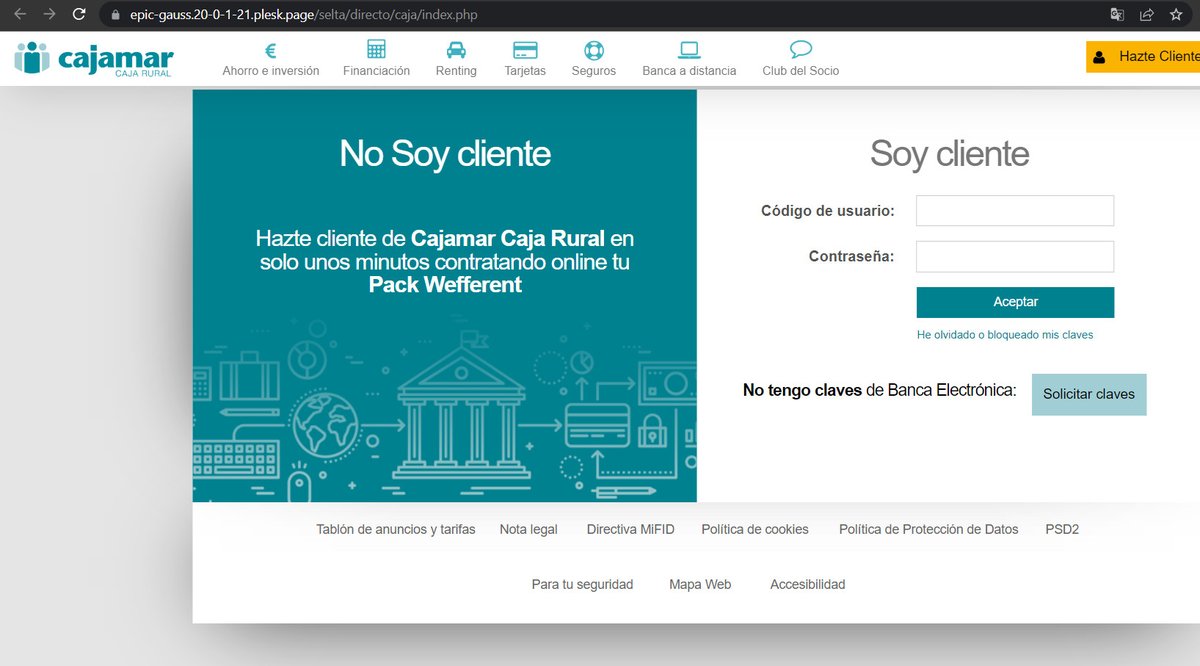The width and height of the screenshot is (1200, 666).
Task: Click the Aceptar login button
Action: click(x=1015, y=302)
